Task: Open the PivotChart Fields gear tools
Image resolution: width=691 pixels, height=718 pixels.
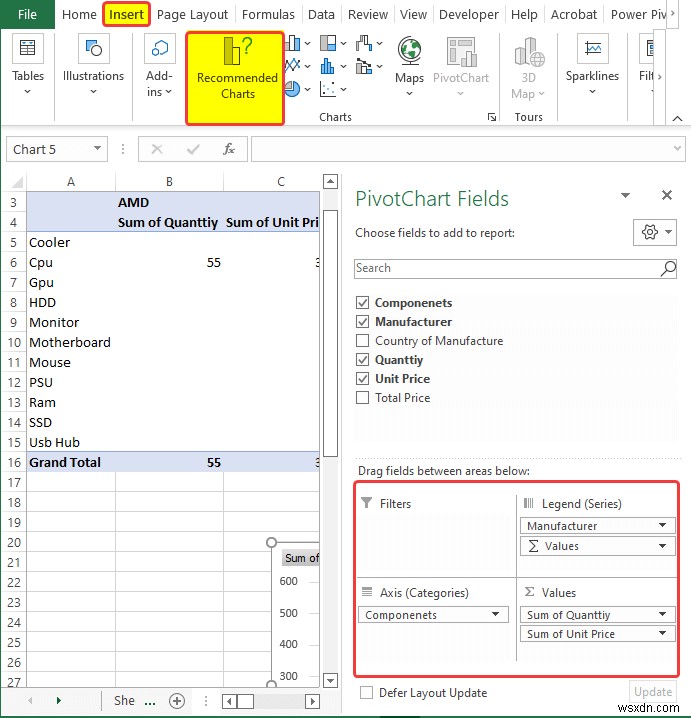Action: 655,232
